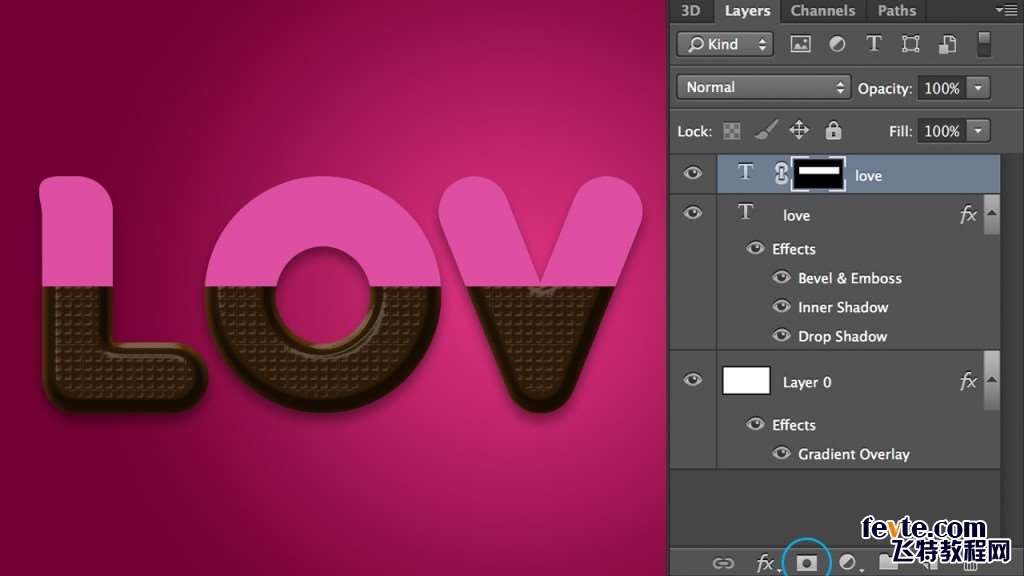Image resolution: width=1024 pixels, height=576 pixels.
Task: Select the Layer 0 white thumbnail
Action: [746, 381]
